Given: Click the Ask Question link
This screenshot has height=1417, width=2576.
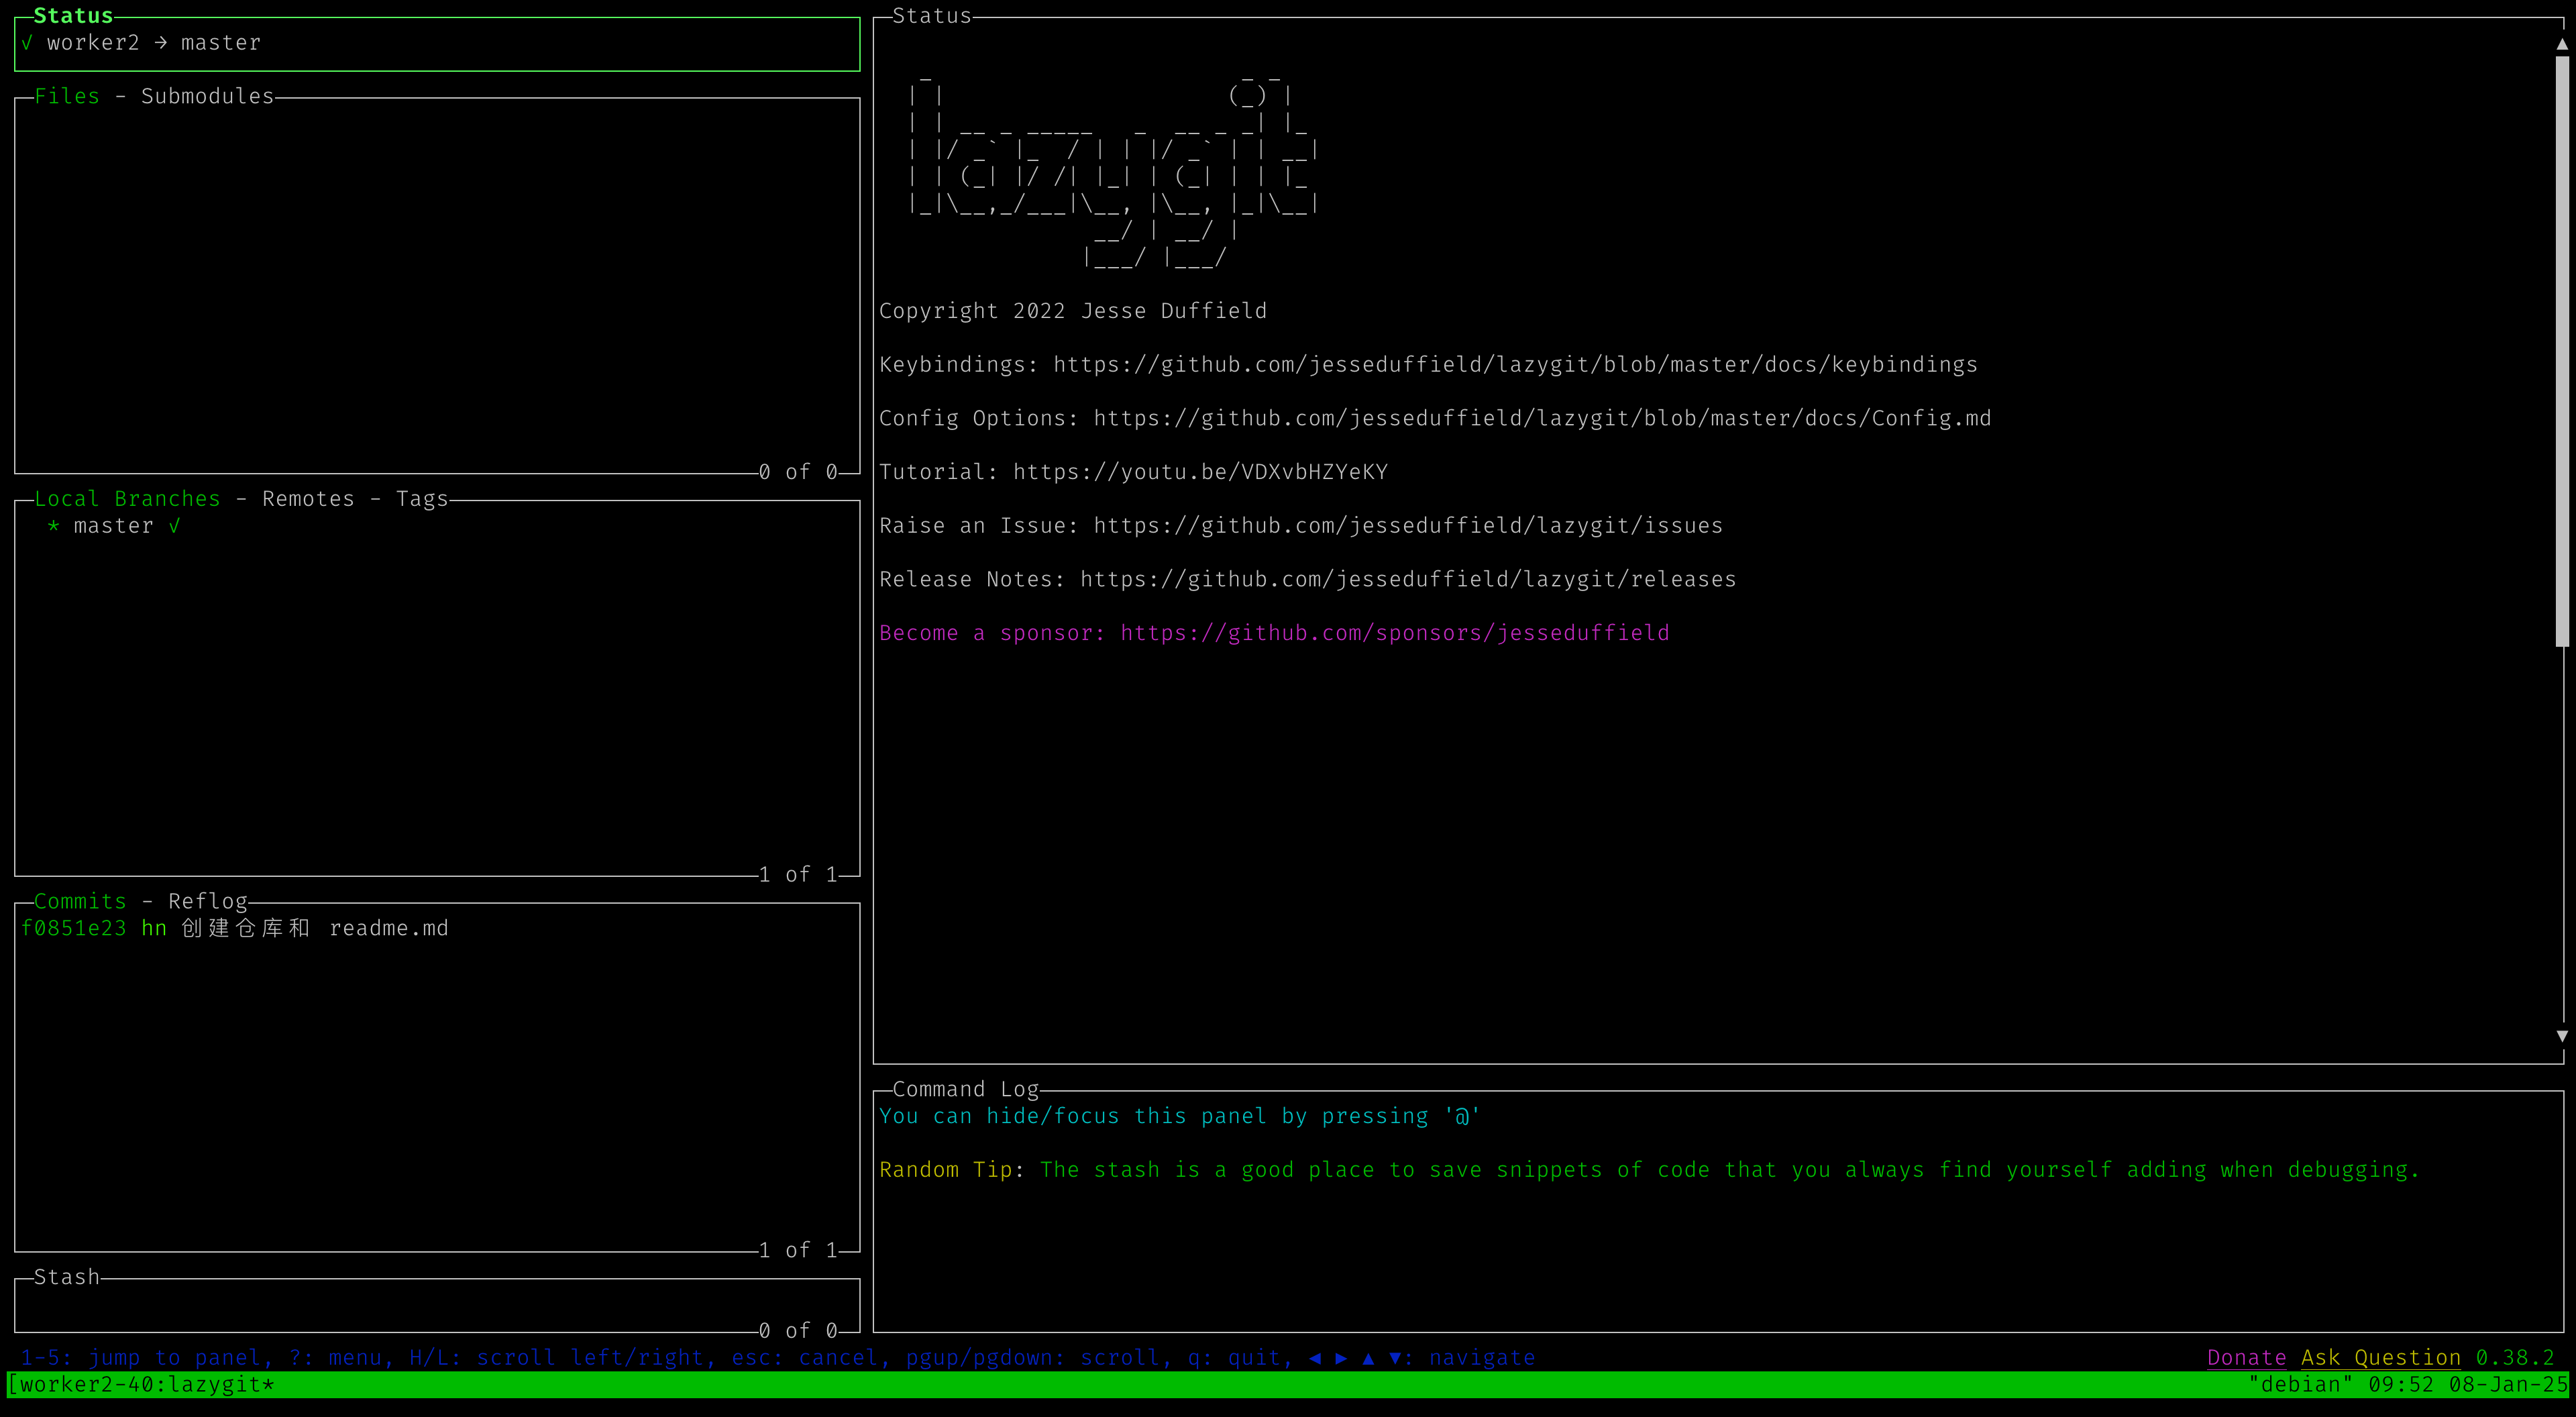Looking at the screenshot, I should point(2380,1357).
